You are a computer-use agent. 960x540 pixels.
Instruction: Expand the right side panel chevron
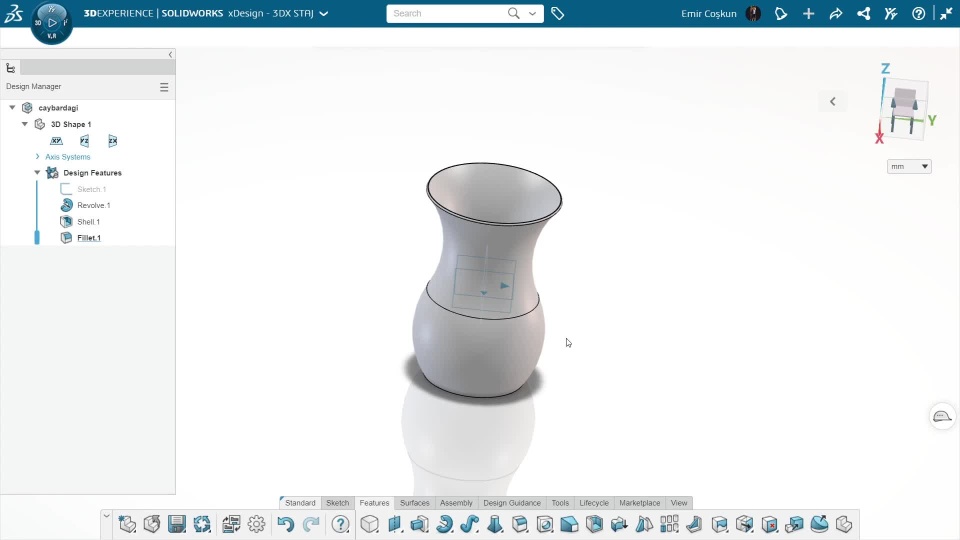(x=833, y=102)
